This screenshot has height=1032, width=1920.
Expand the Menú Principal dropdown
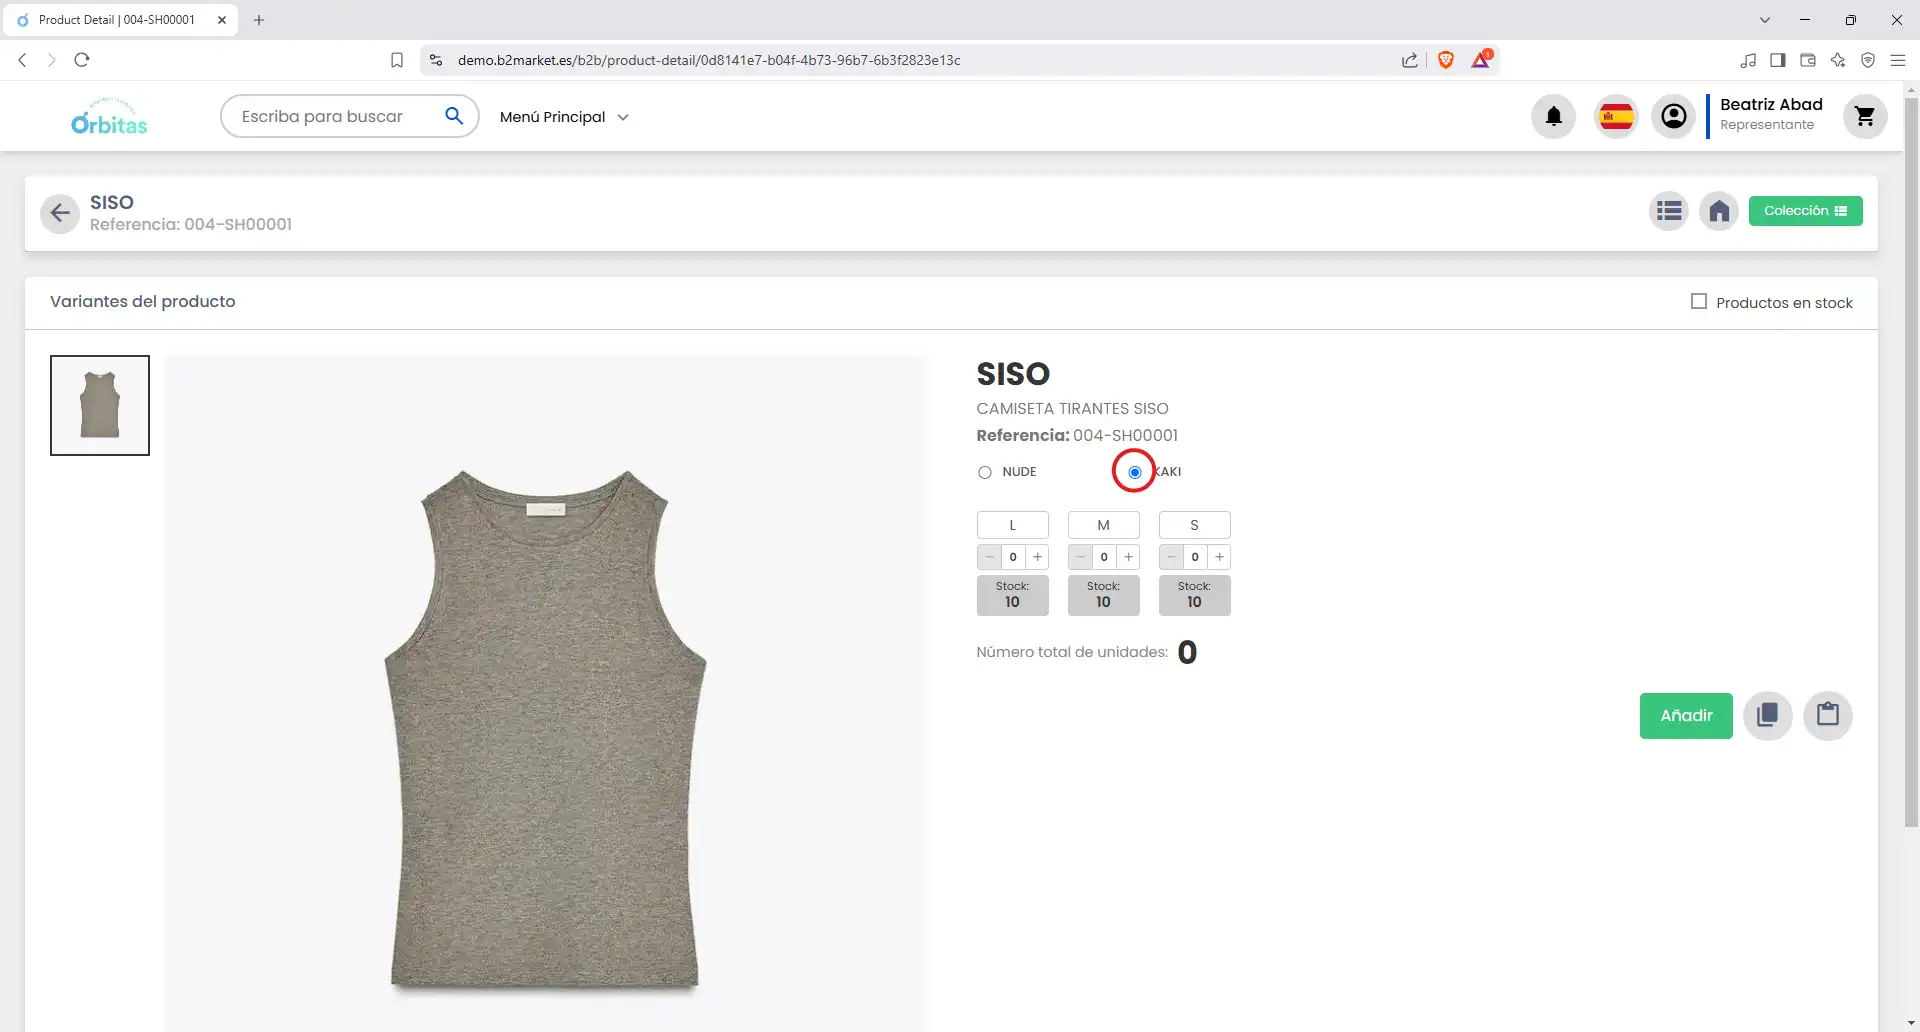(x=564, y=117)
